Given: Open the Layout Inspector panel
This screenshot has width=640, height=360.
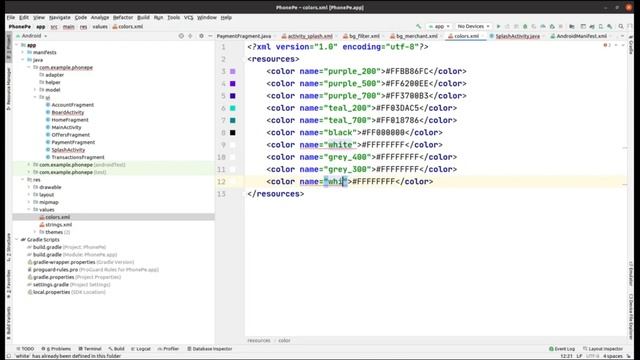Looking at the screenshot, I should (x=603, y=349).
